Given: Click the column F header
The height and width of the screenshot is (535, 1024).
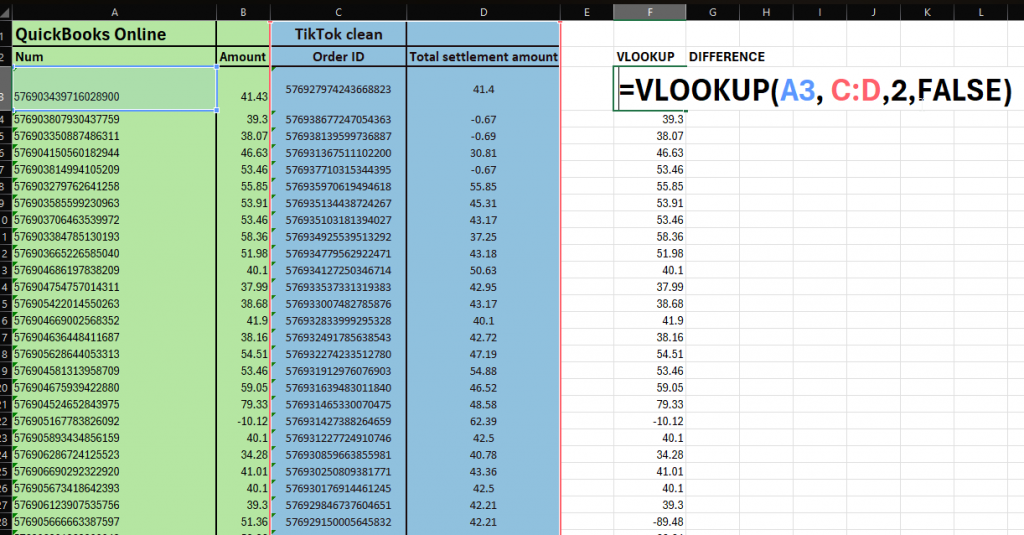Looking at the screenshot, I should pyautogui.click(x=649, y=11).
